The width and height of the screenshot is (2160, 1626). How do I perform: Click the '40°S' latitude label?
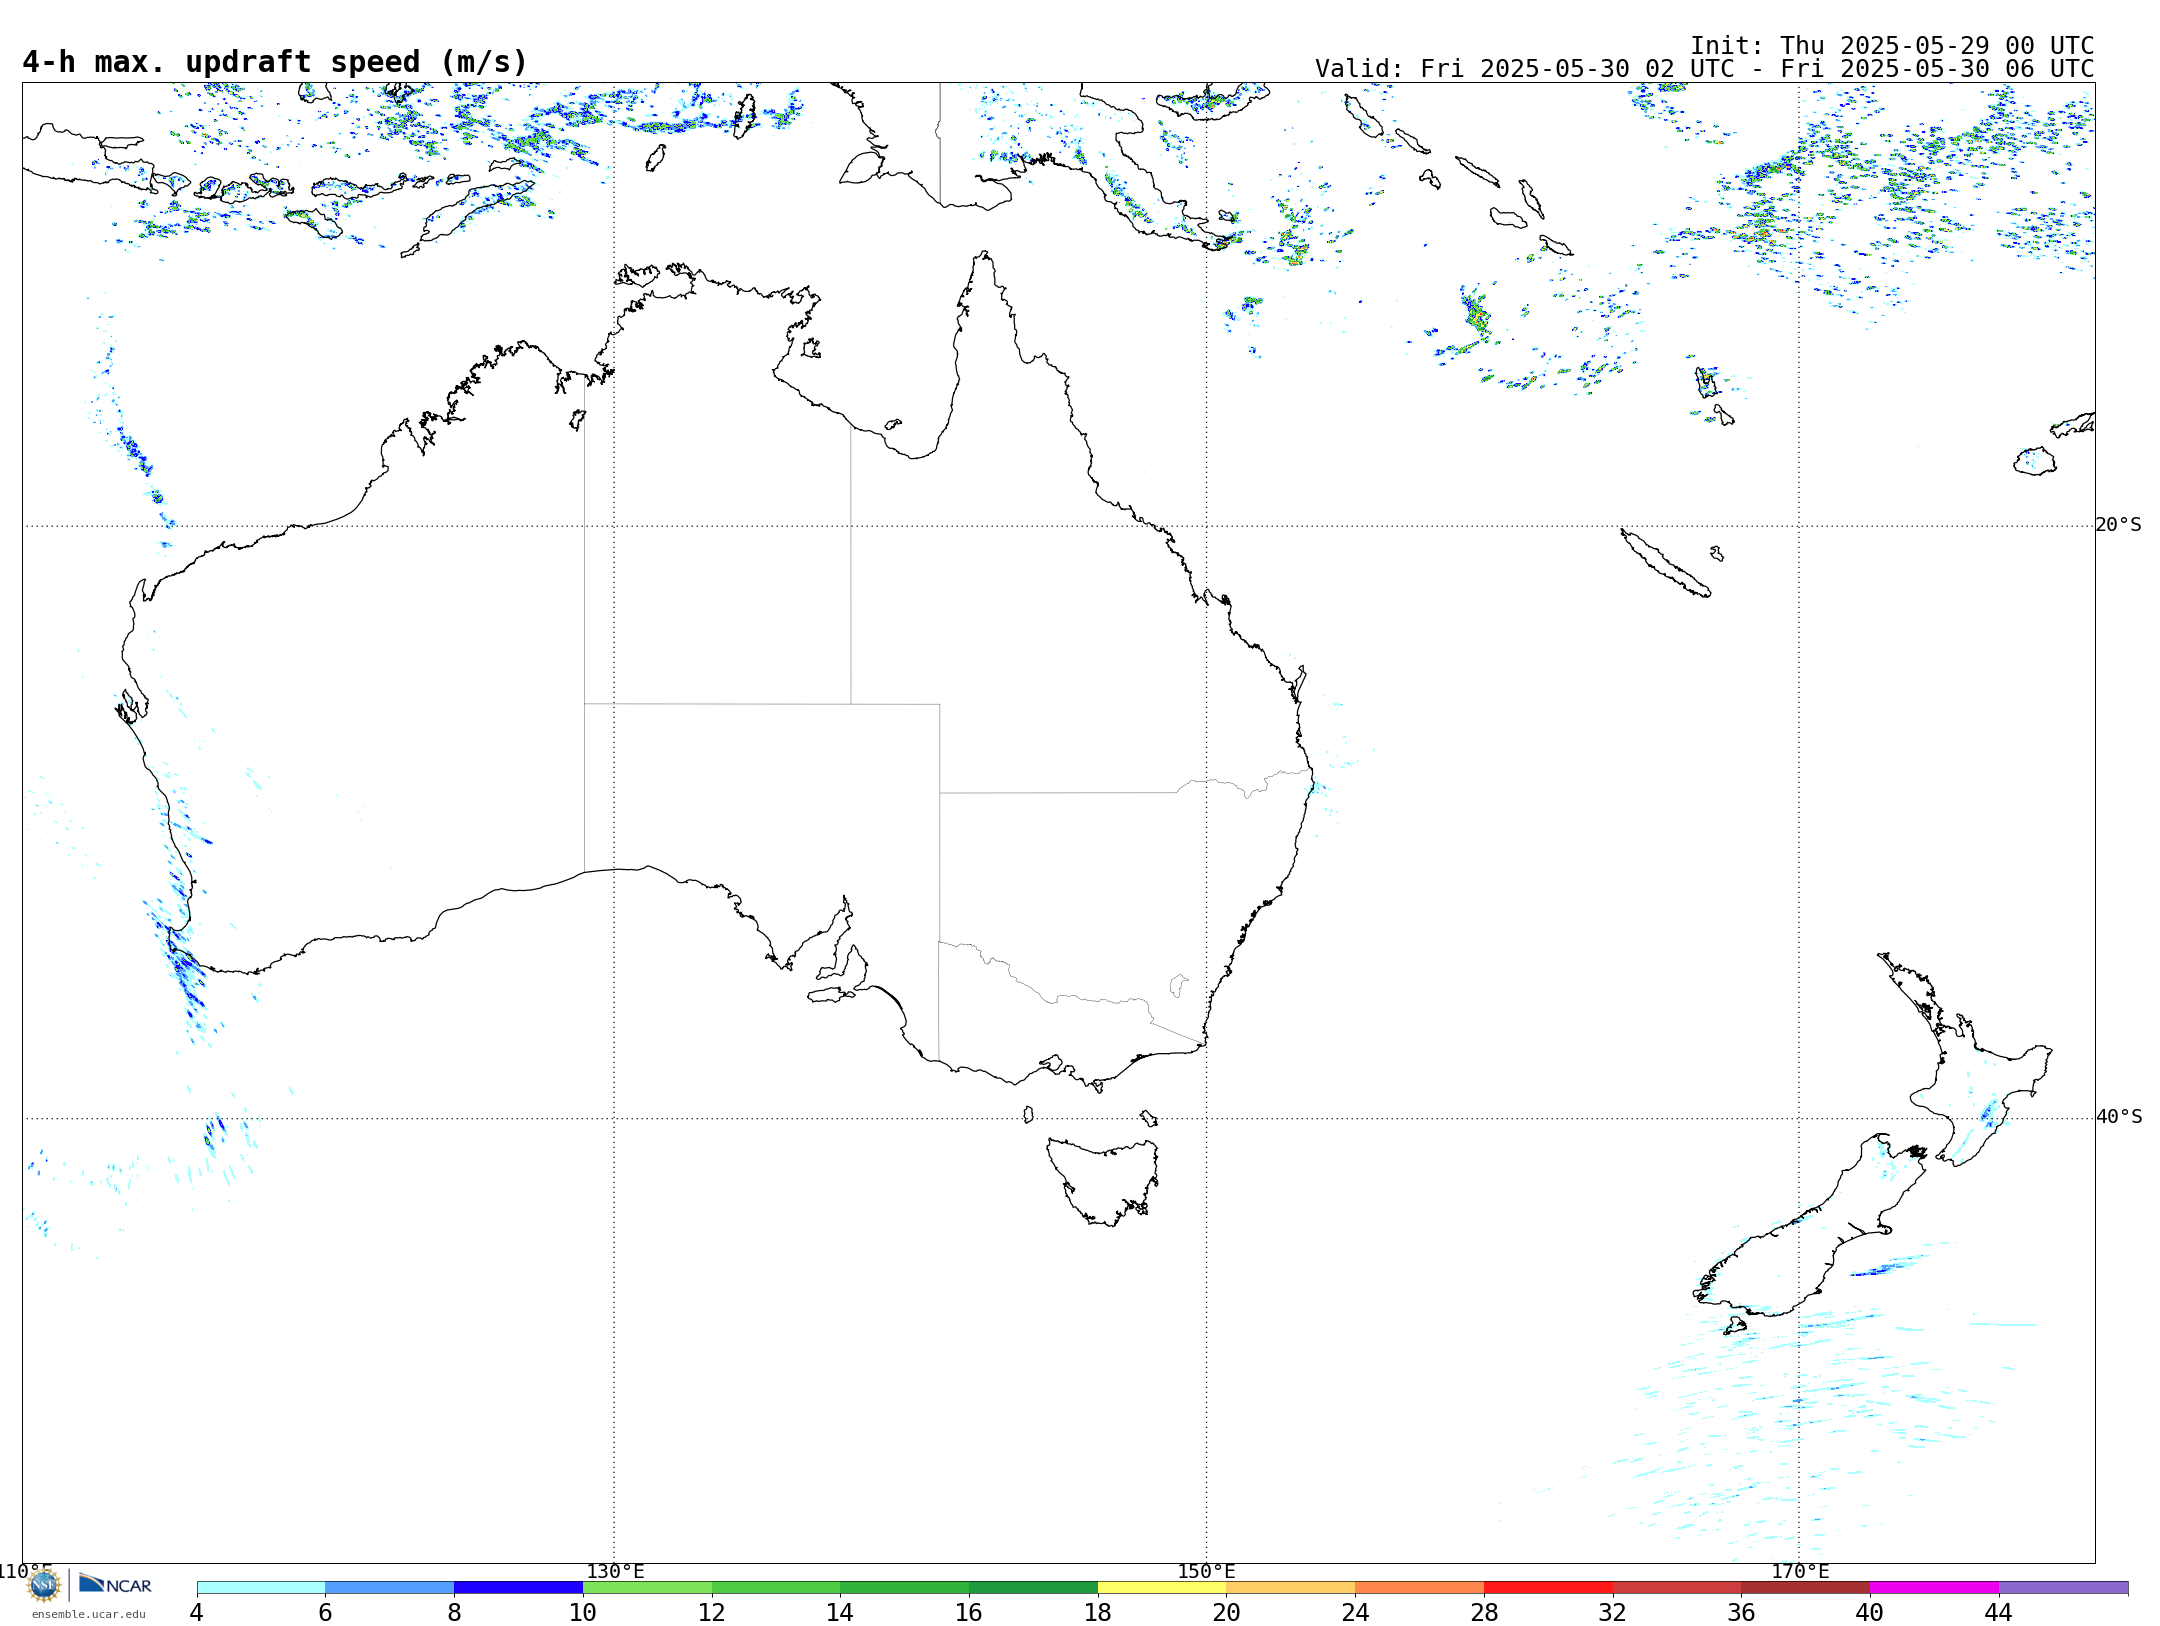tap(2119, 1117)
